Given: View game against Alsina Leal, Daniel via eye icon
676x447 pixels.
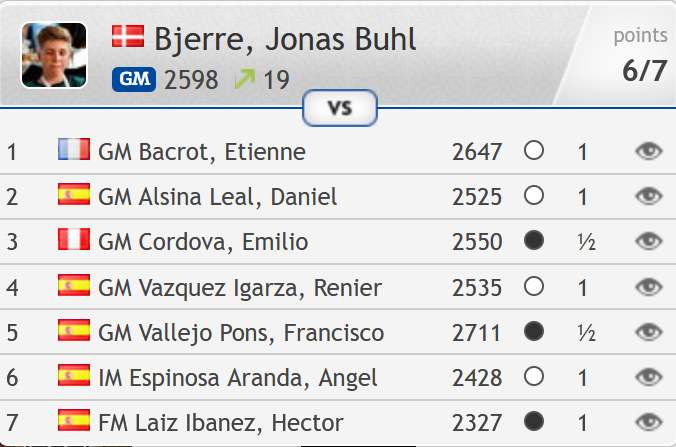Looking at the screenshot, I should pos(649,196).
